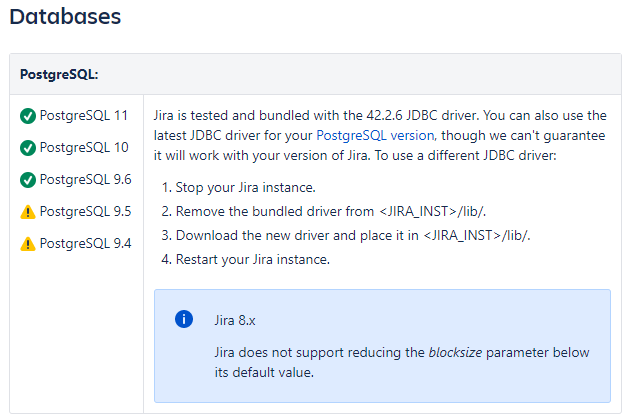Viewport: 629px width, 418px height.
Task: Select the PostgreSQL 9.5 label
Action: tap(85, 211)
